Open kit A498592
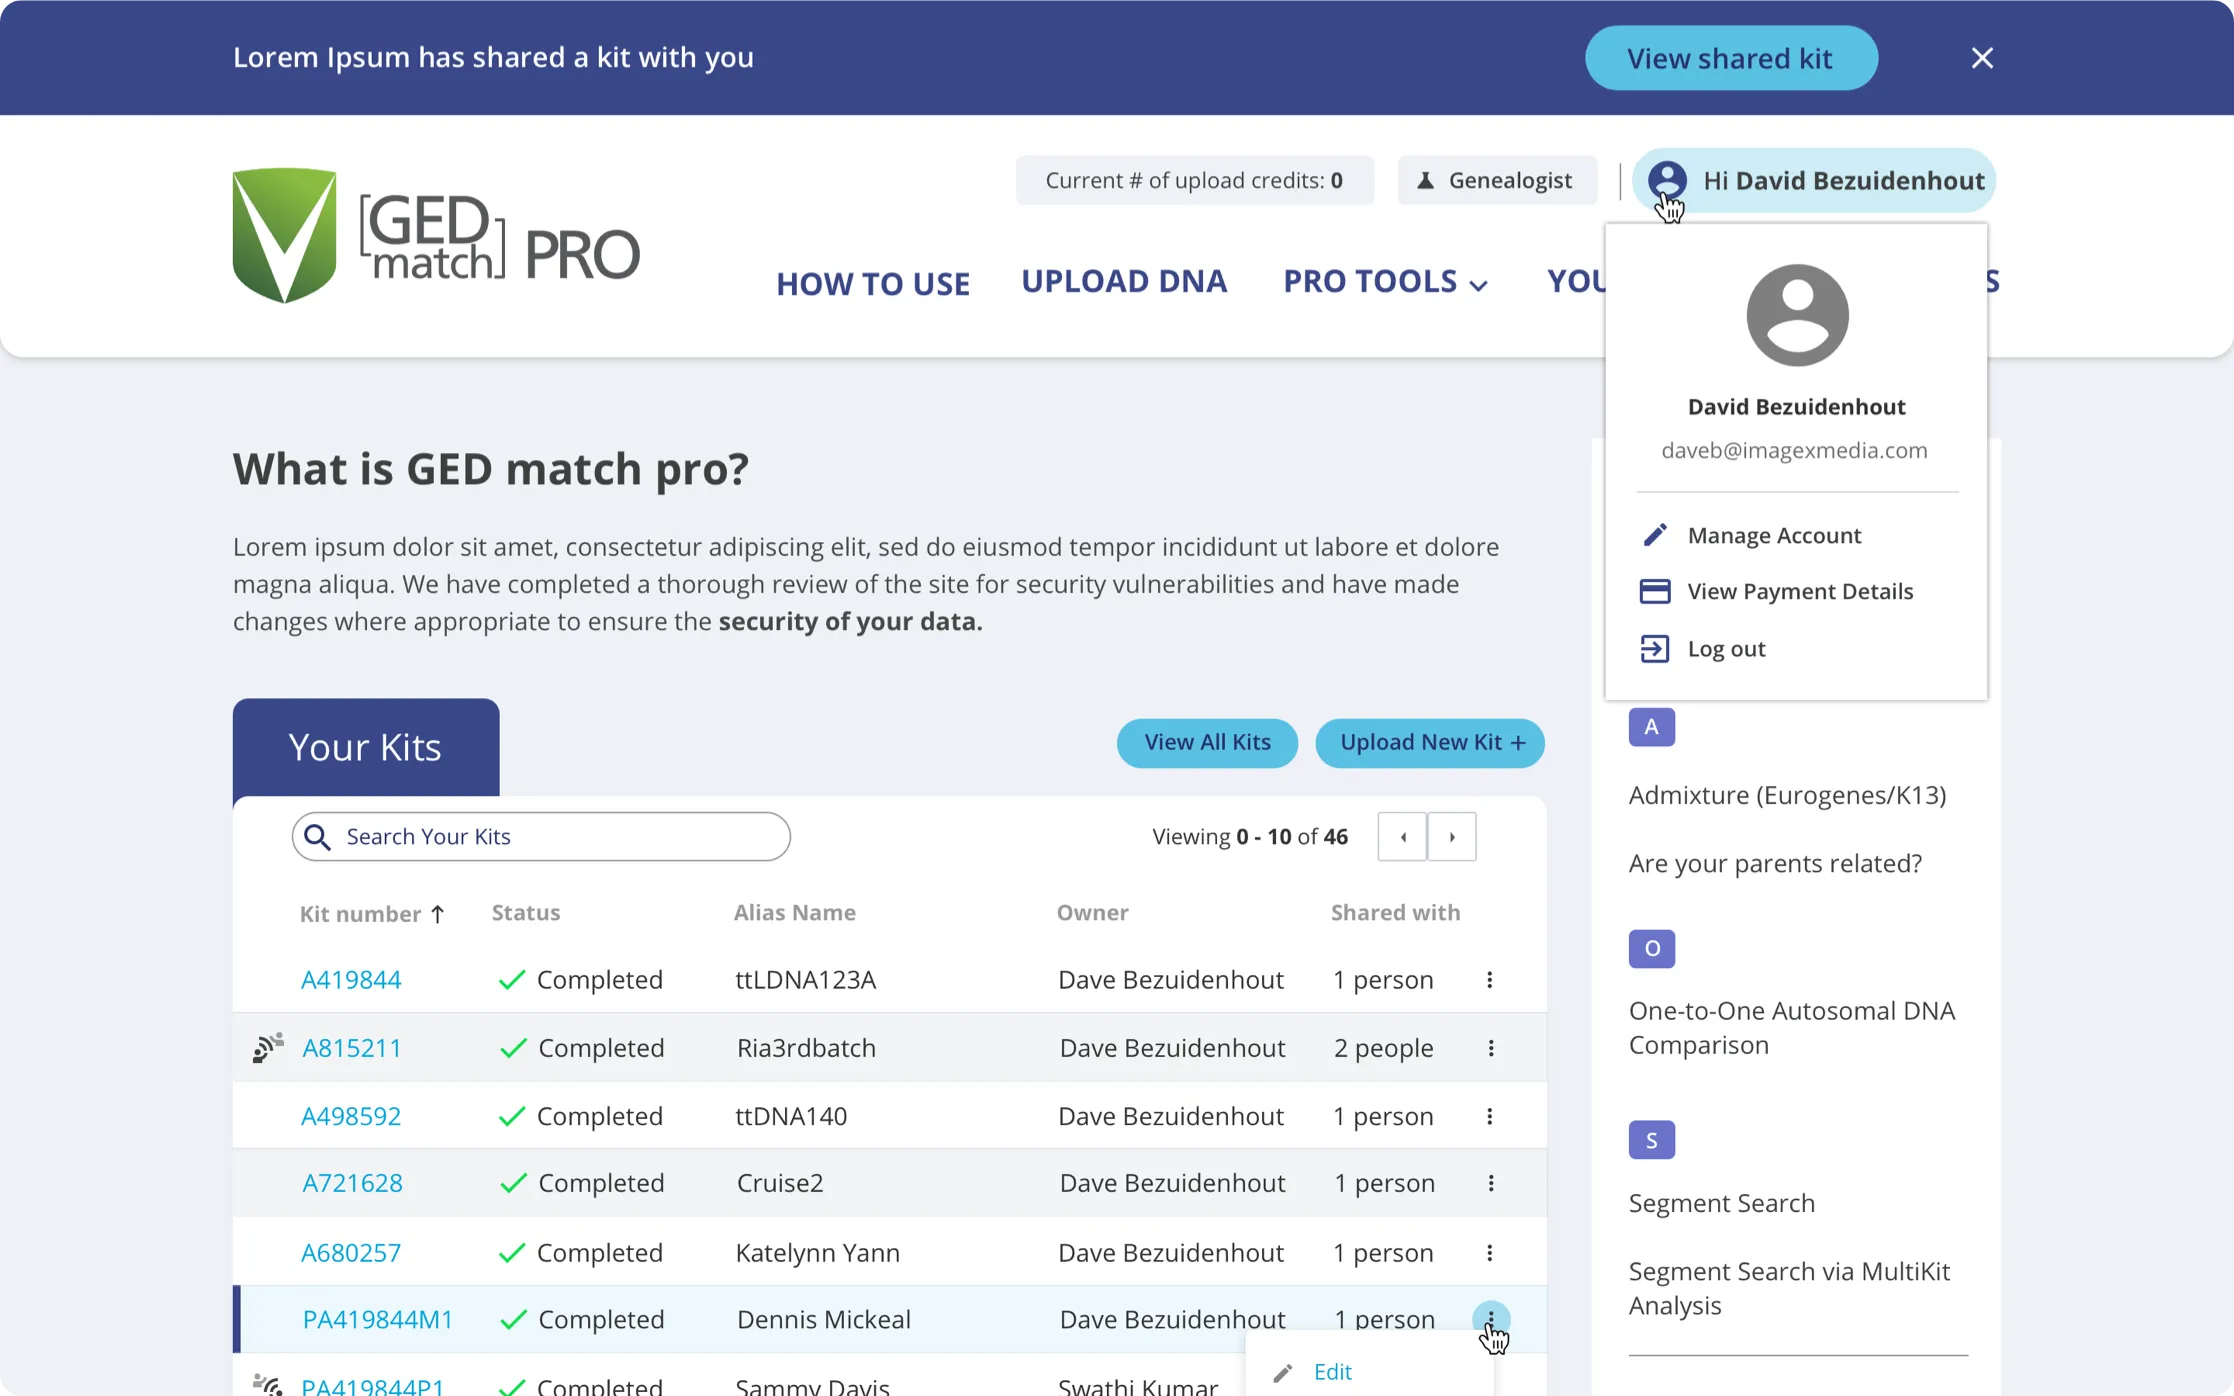Image resolution: width=2234 pixels, height=1396 pixels. coord(351,1116)
